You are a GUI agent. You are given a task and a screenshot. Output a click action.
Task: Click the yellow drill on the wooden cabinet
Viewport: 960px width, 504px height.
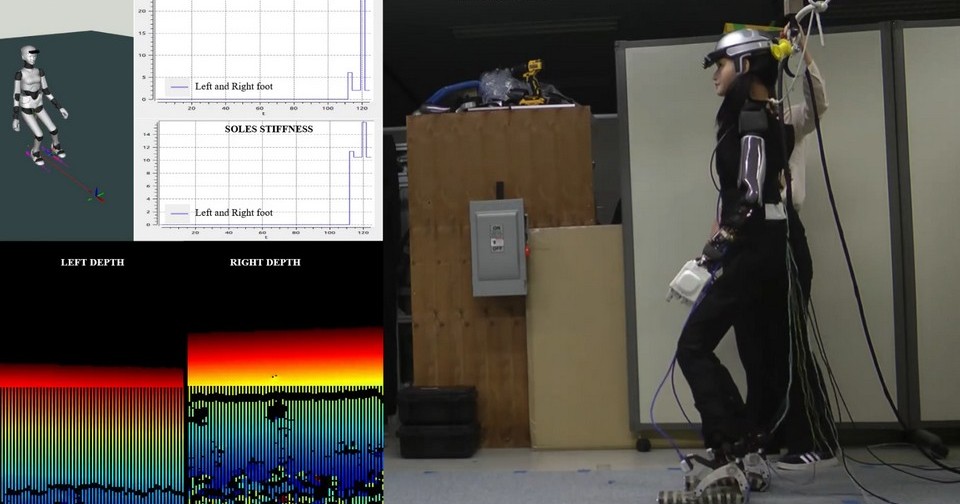point(532,82)
